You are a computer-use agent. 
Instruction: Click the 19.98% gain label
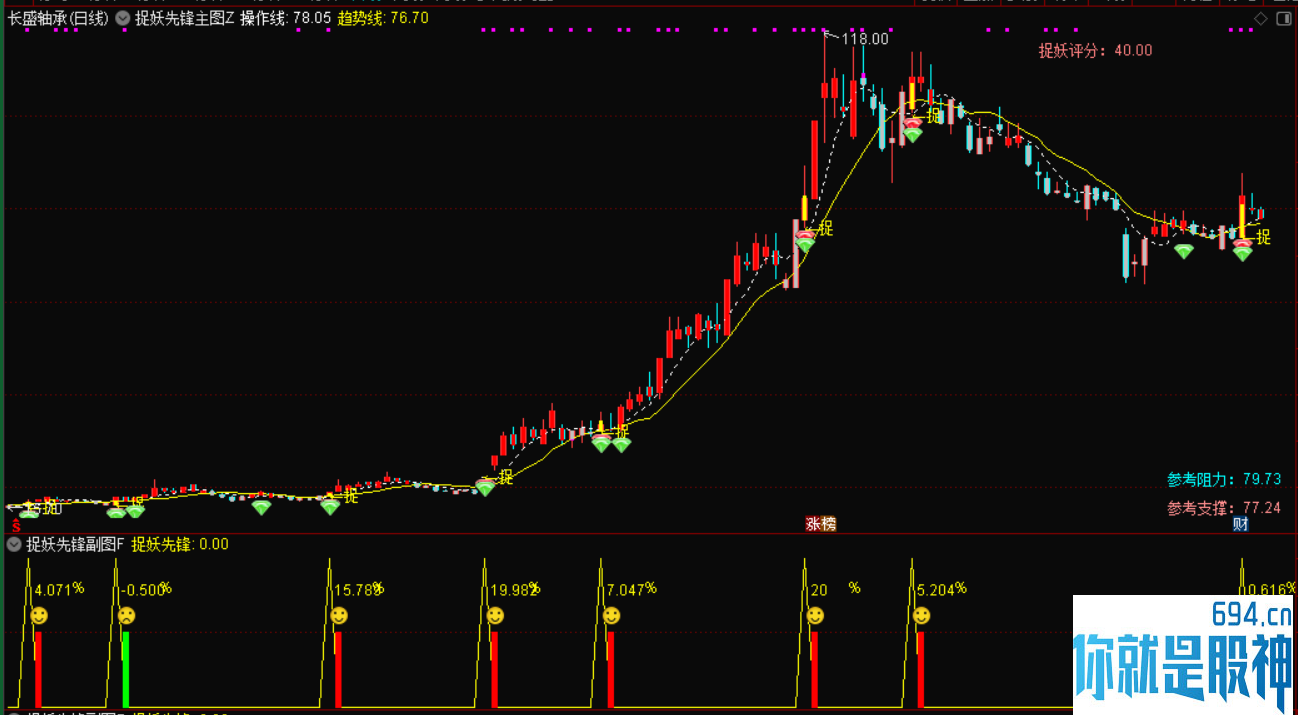[x=516, y=589]
